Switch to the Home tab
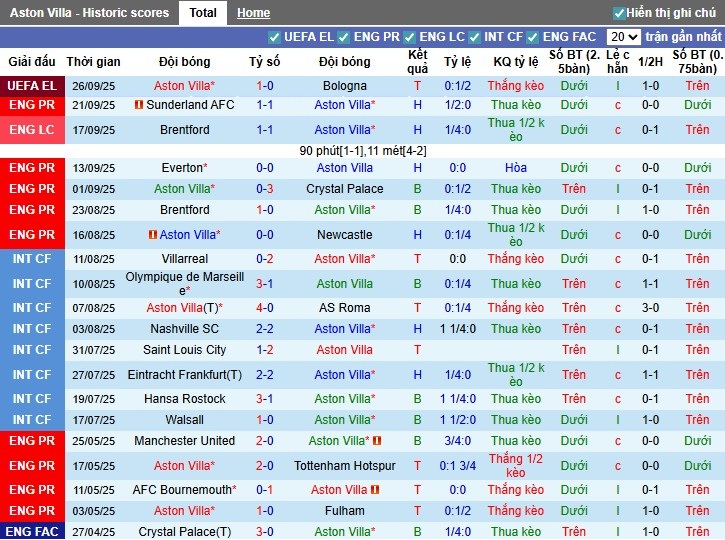This screenshot has height=540, width=725. click(x=253, y=13)
